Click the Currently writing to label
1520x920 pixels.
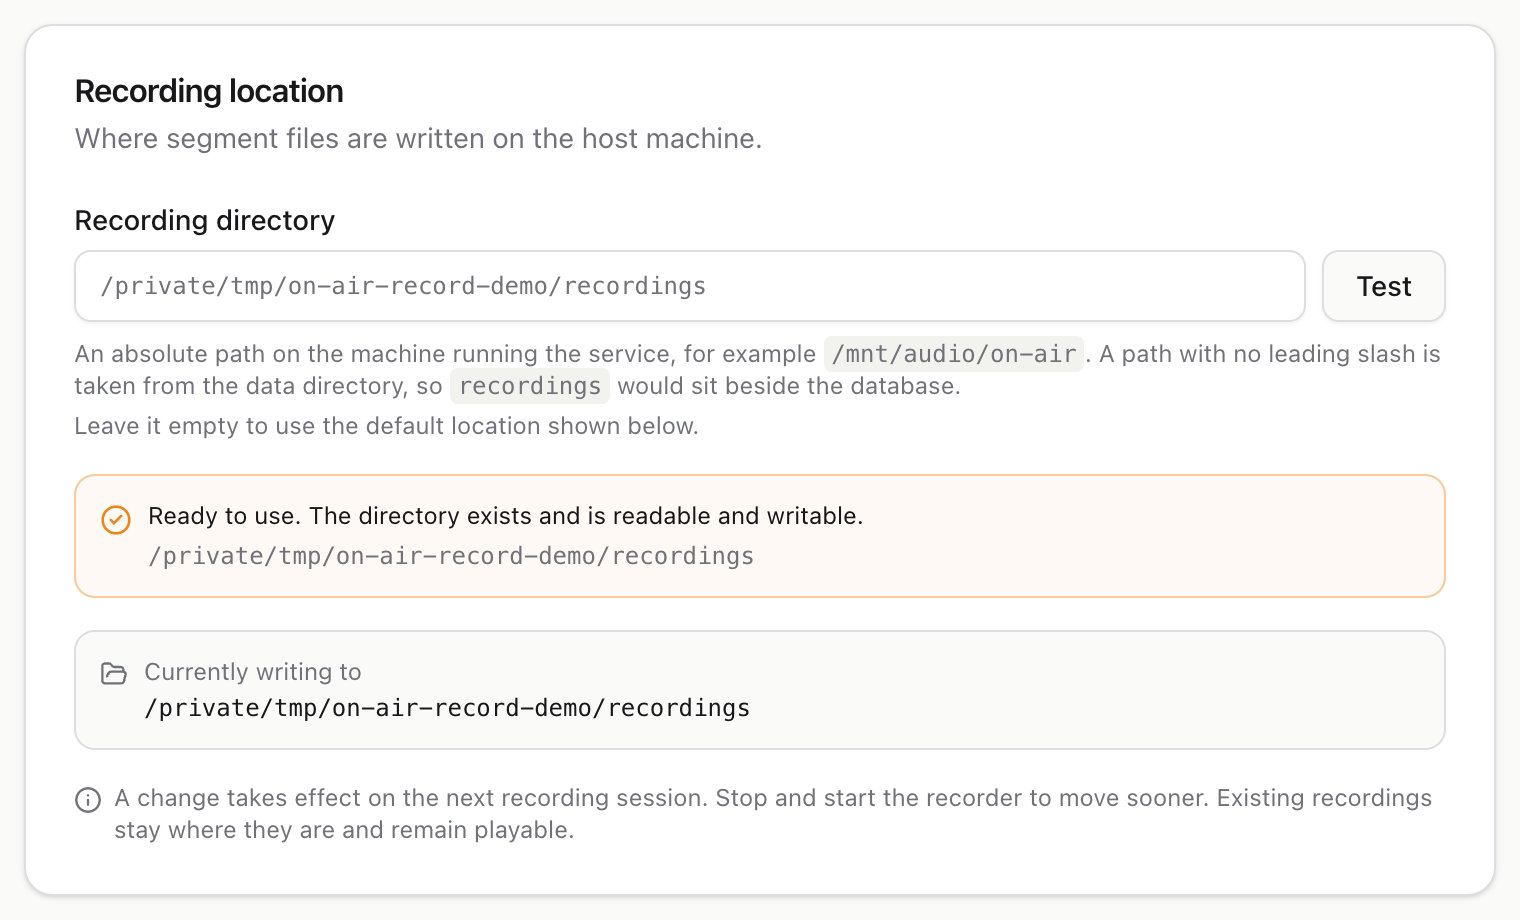click(253, 672)
